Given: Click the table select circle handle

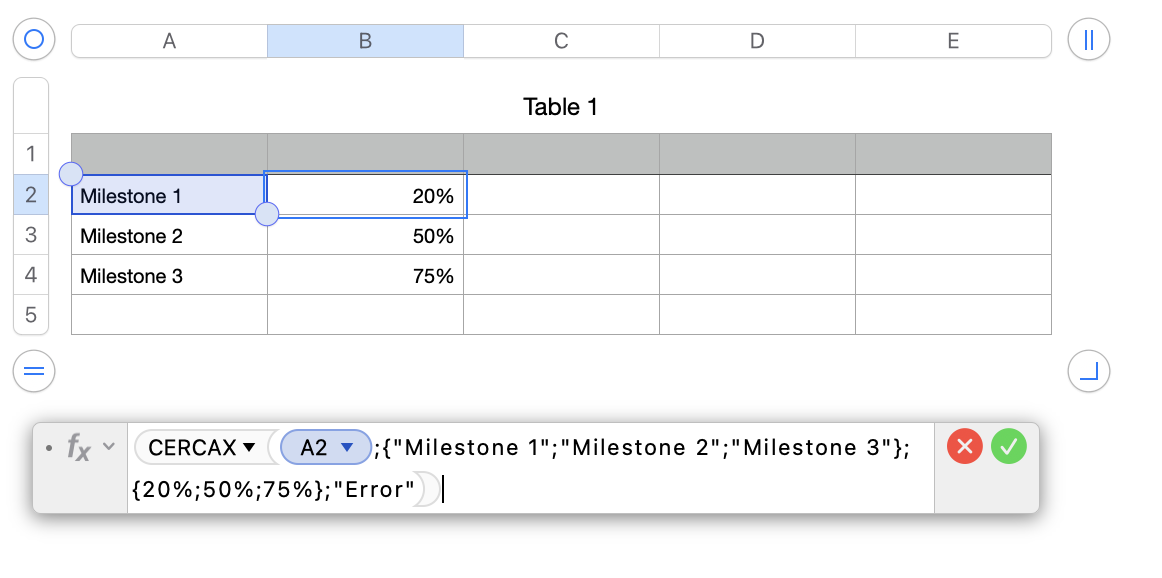Looking at the screenshot, I should click(34, 40).
